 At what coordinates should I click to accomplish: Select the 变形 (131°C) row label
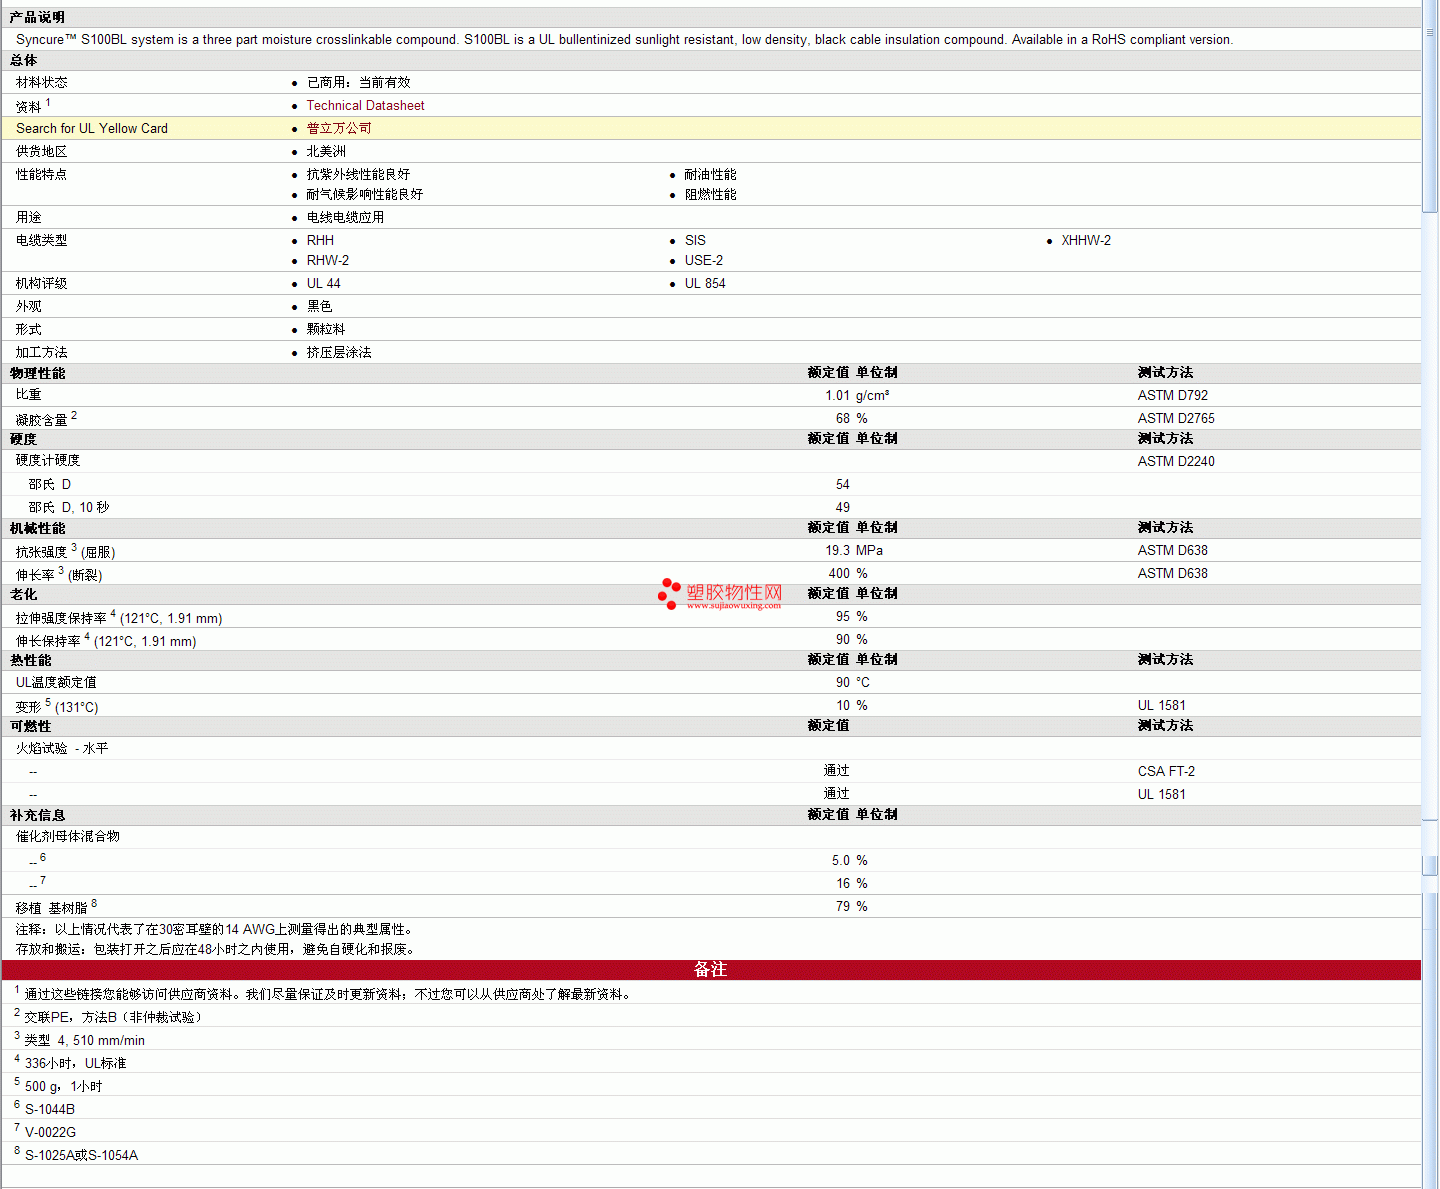click(57, 706)
